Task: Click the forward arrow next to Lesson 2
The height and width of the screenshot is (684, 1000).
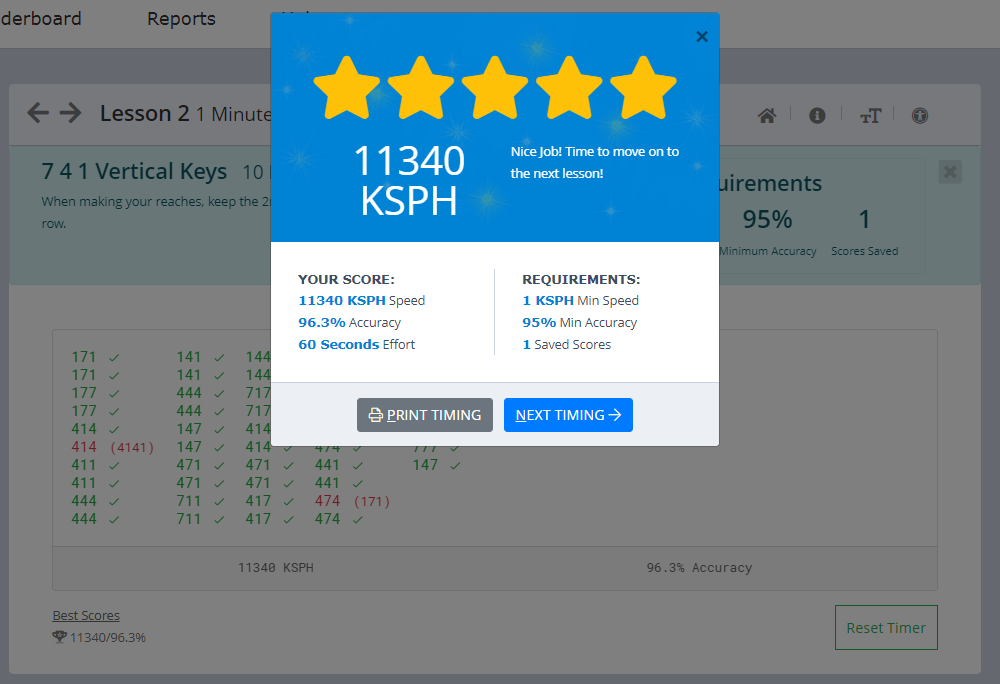Action: click(x=69, y=112)
